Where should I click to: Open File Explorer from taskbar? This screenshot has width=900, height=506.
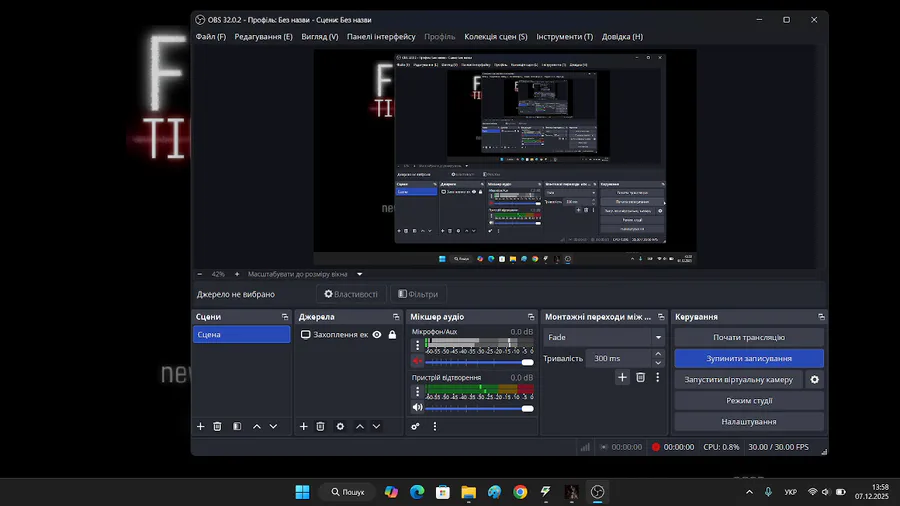468,492
